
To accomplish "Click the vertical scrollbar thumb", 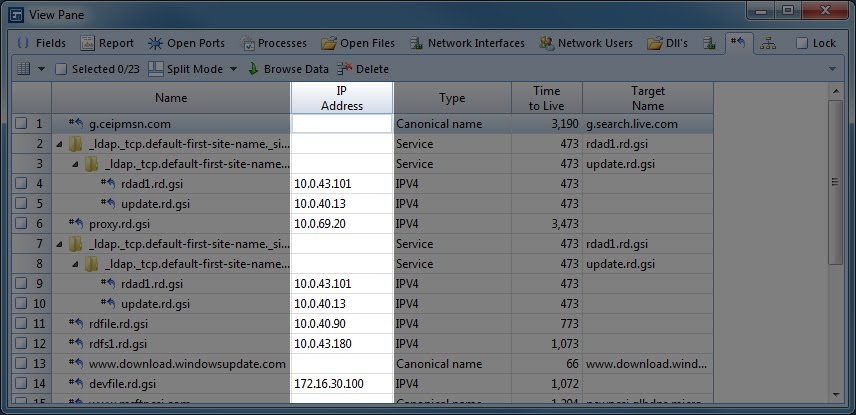I will [x=835, y=182].
